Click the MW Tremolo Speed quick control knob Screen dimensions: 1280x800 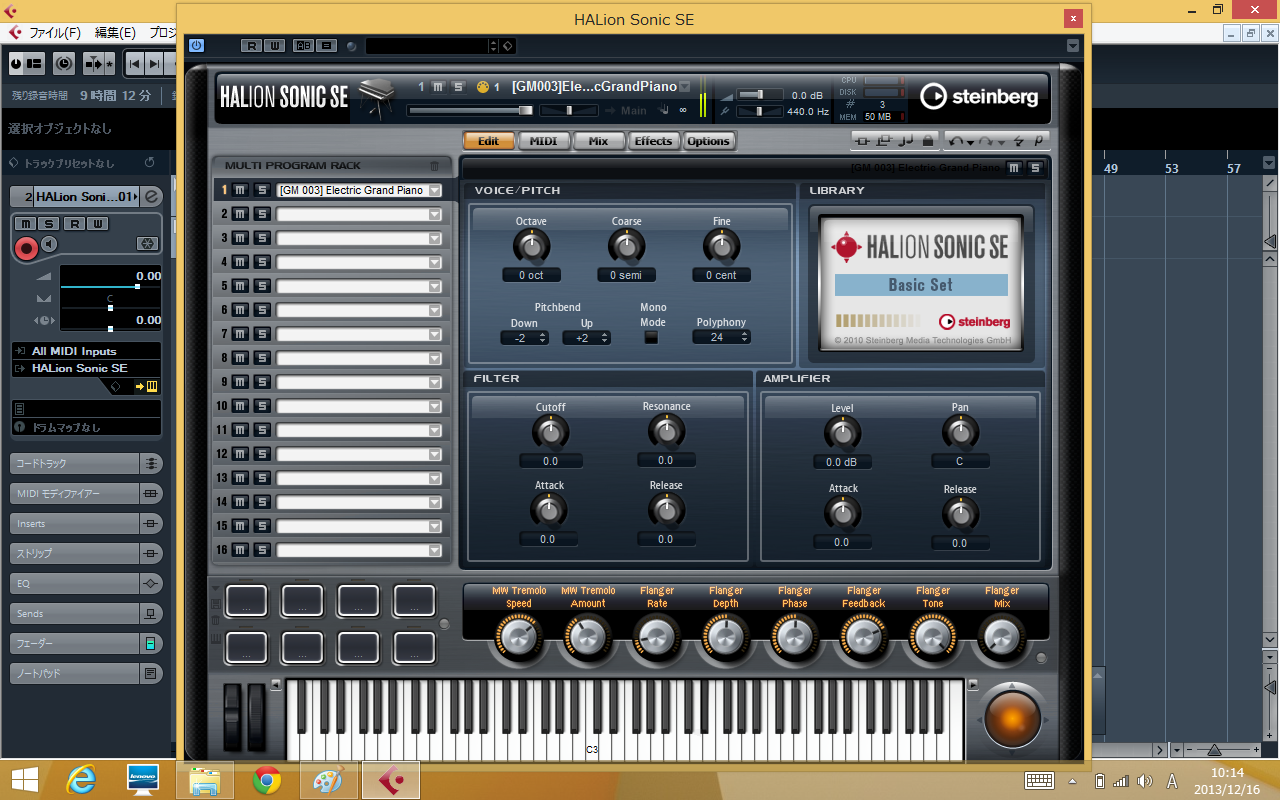coord(518,636)
